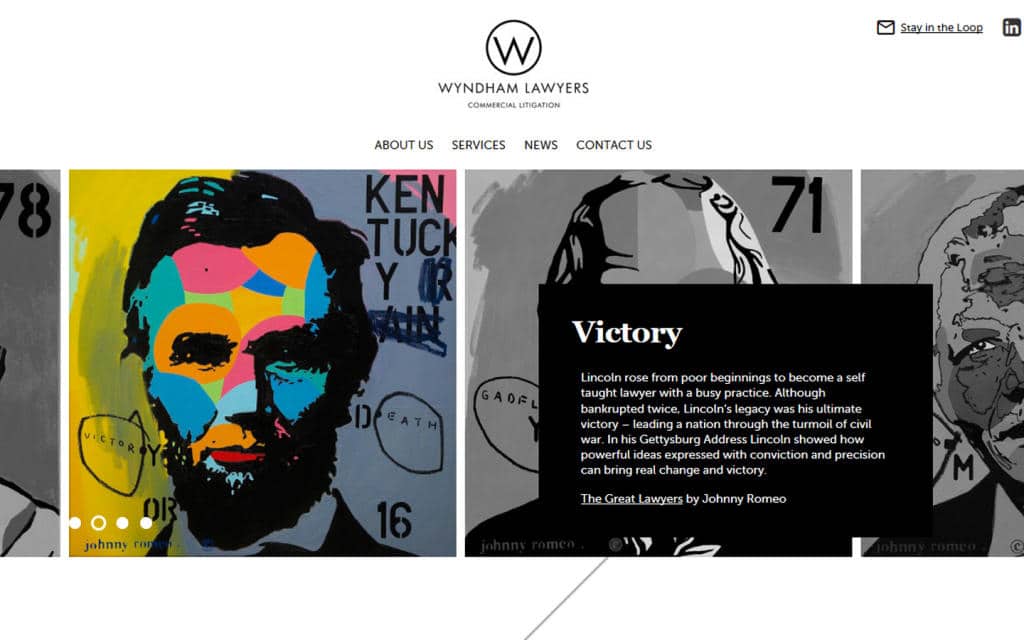The width and height of the screenshot is (1024, 640).
Task: Select the colorful Lincoln portrait slide
Action: (263, 363)
